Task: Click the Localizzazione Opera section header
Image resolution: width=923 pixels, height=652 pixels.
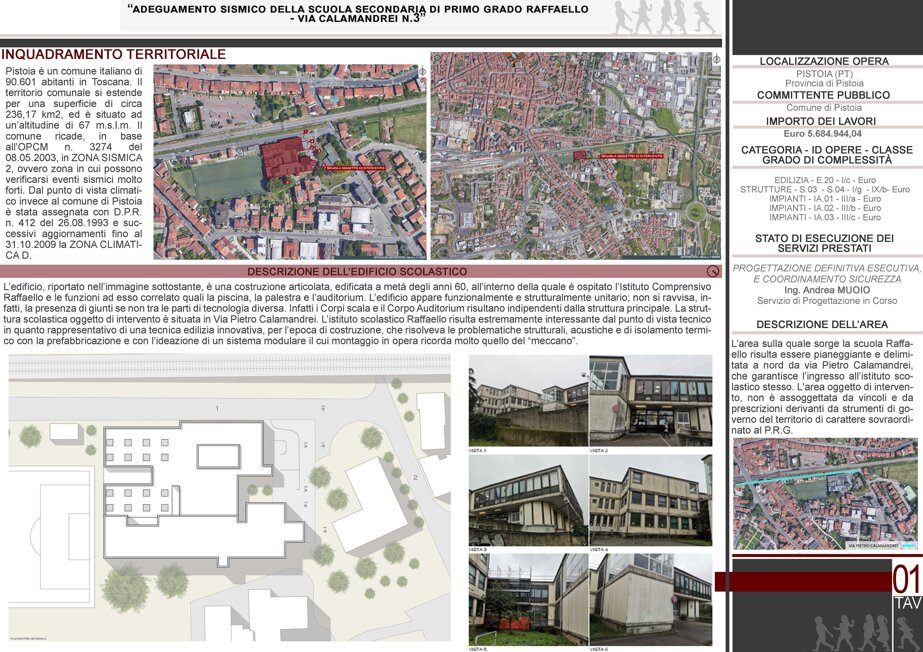Action: click(x=824, y=61)
